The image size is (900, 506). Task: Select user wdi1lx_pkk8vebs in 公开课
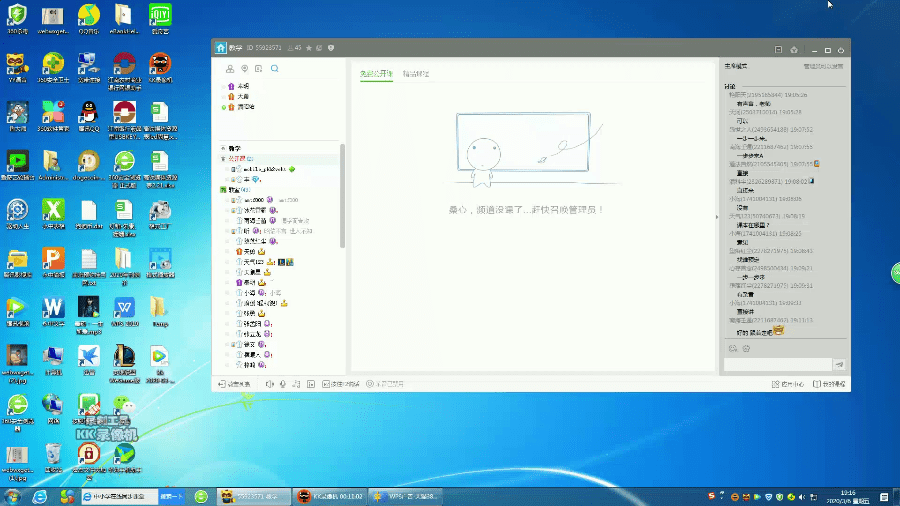pyautogui.click(x=265, y=169)
